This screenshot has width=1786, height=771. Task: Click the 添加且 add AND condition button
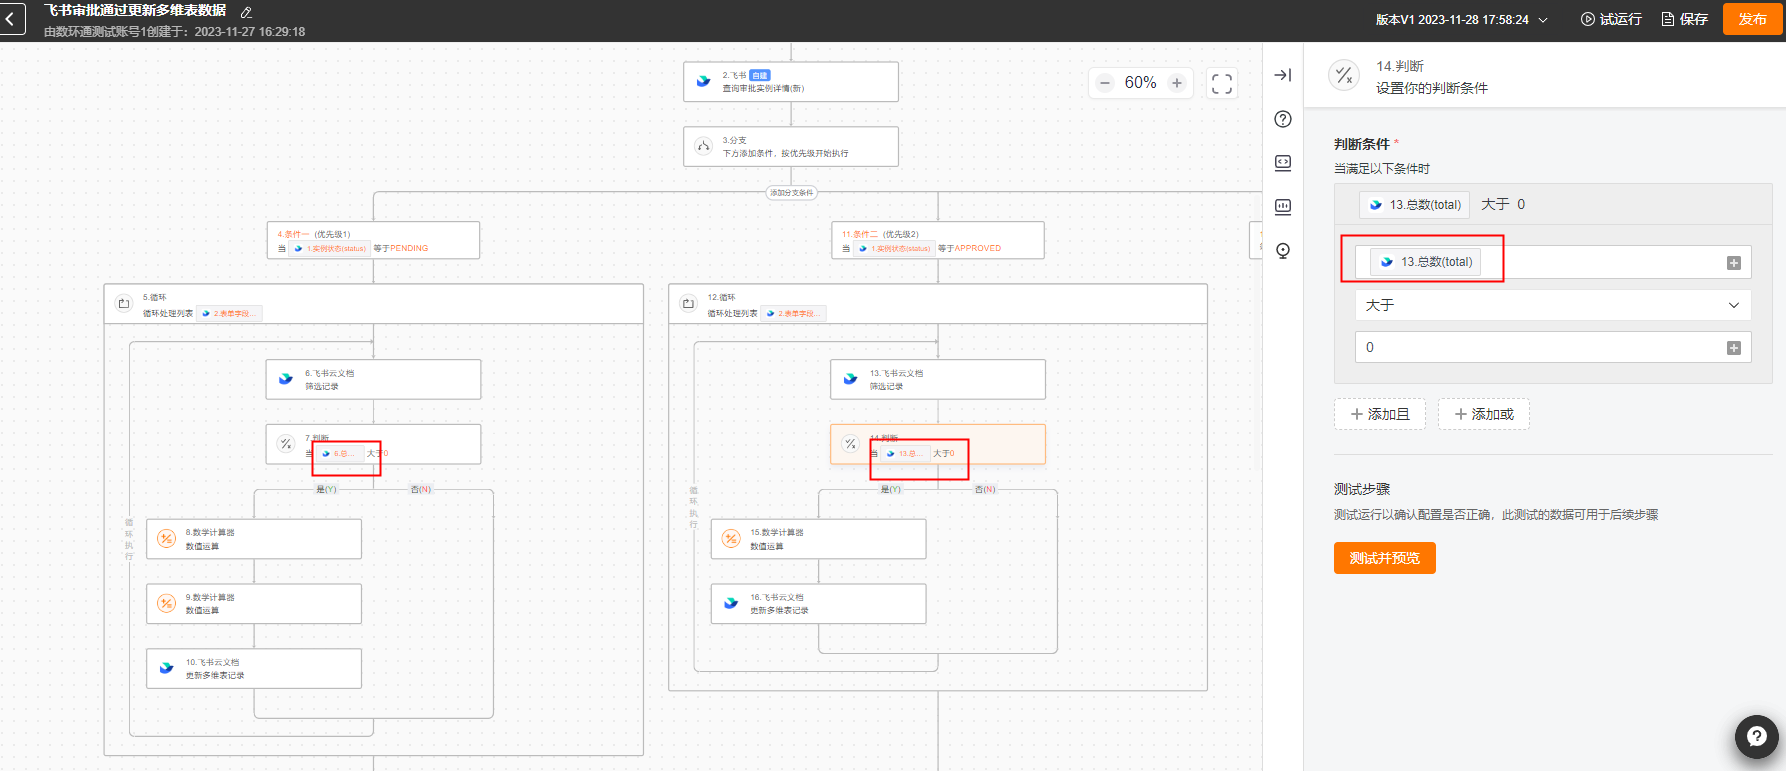(x=1380, y=414)
